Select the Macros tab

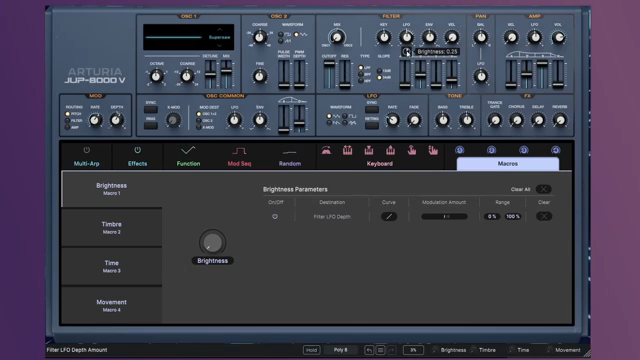coord(508,164)
